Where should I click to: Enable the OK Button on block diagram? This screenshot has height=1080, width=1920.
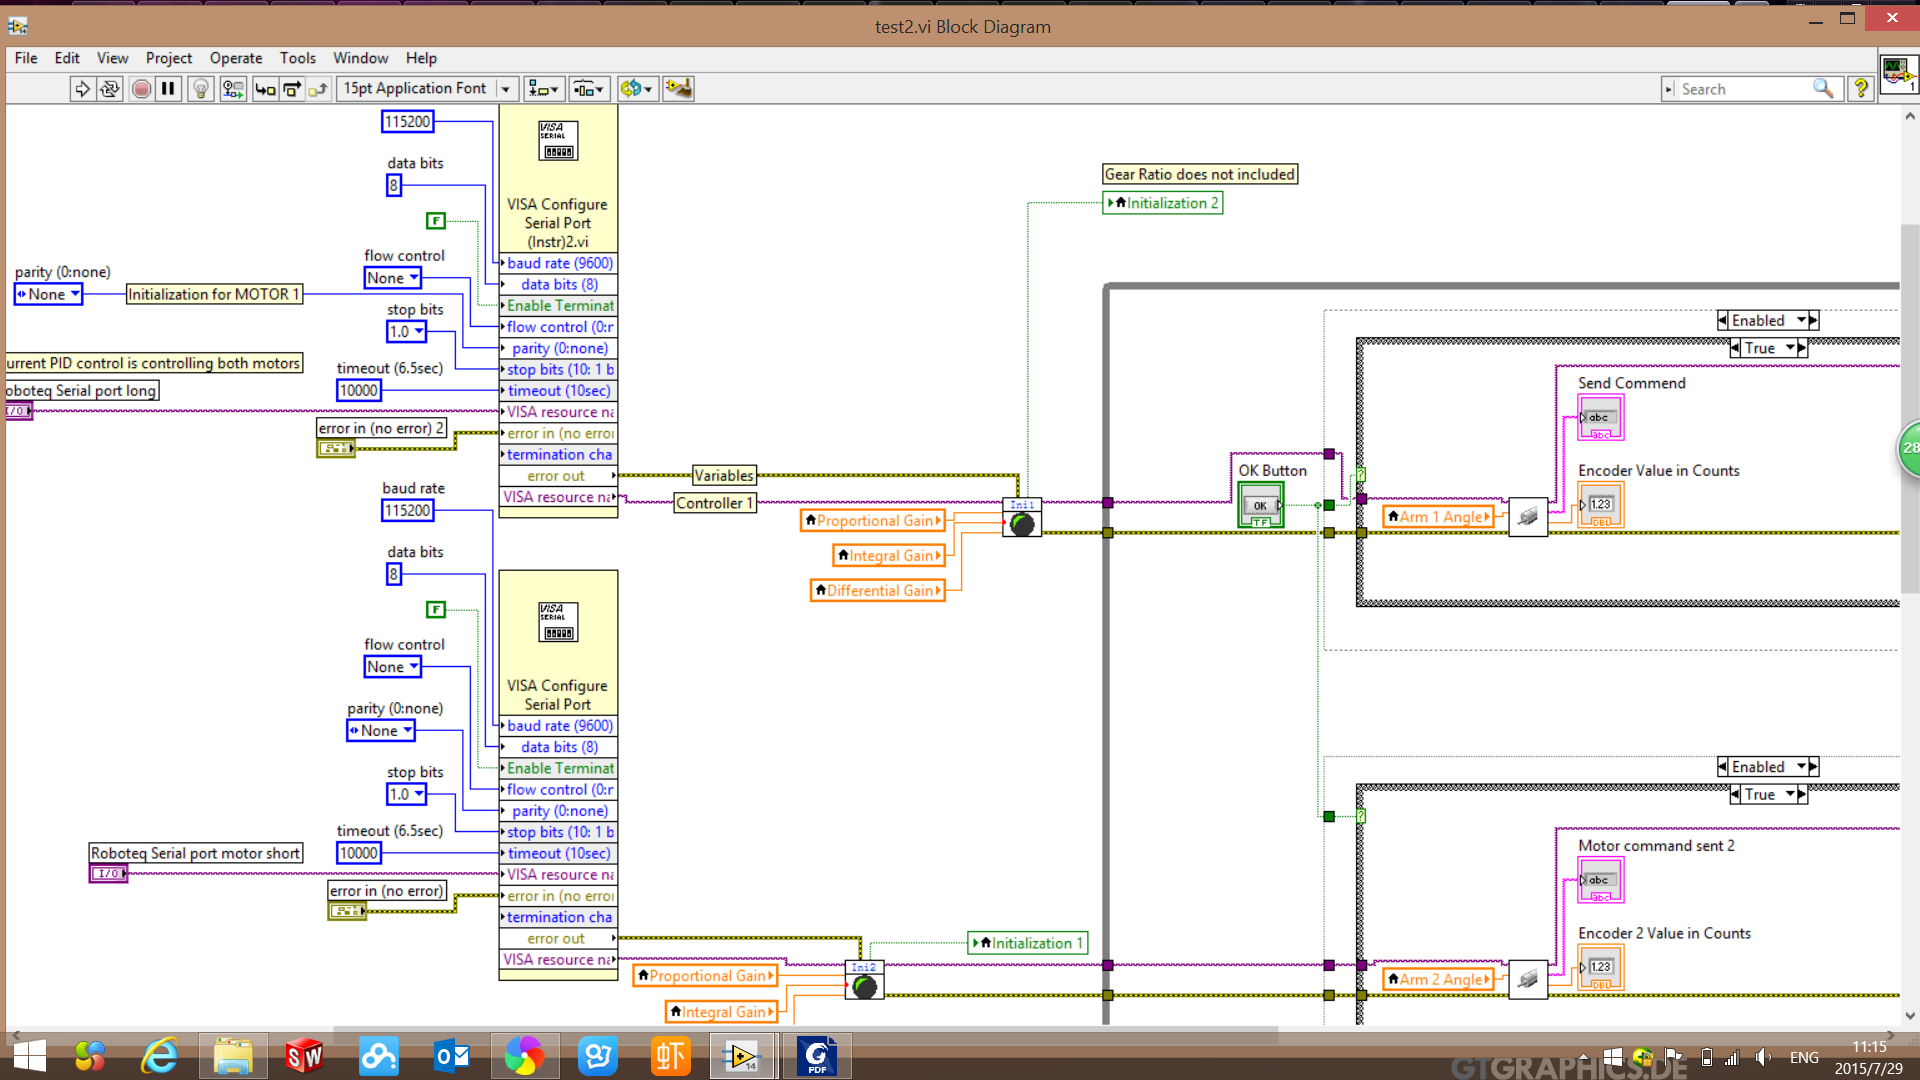tap(1259, 504)
